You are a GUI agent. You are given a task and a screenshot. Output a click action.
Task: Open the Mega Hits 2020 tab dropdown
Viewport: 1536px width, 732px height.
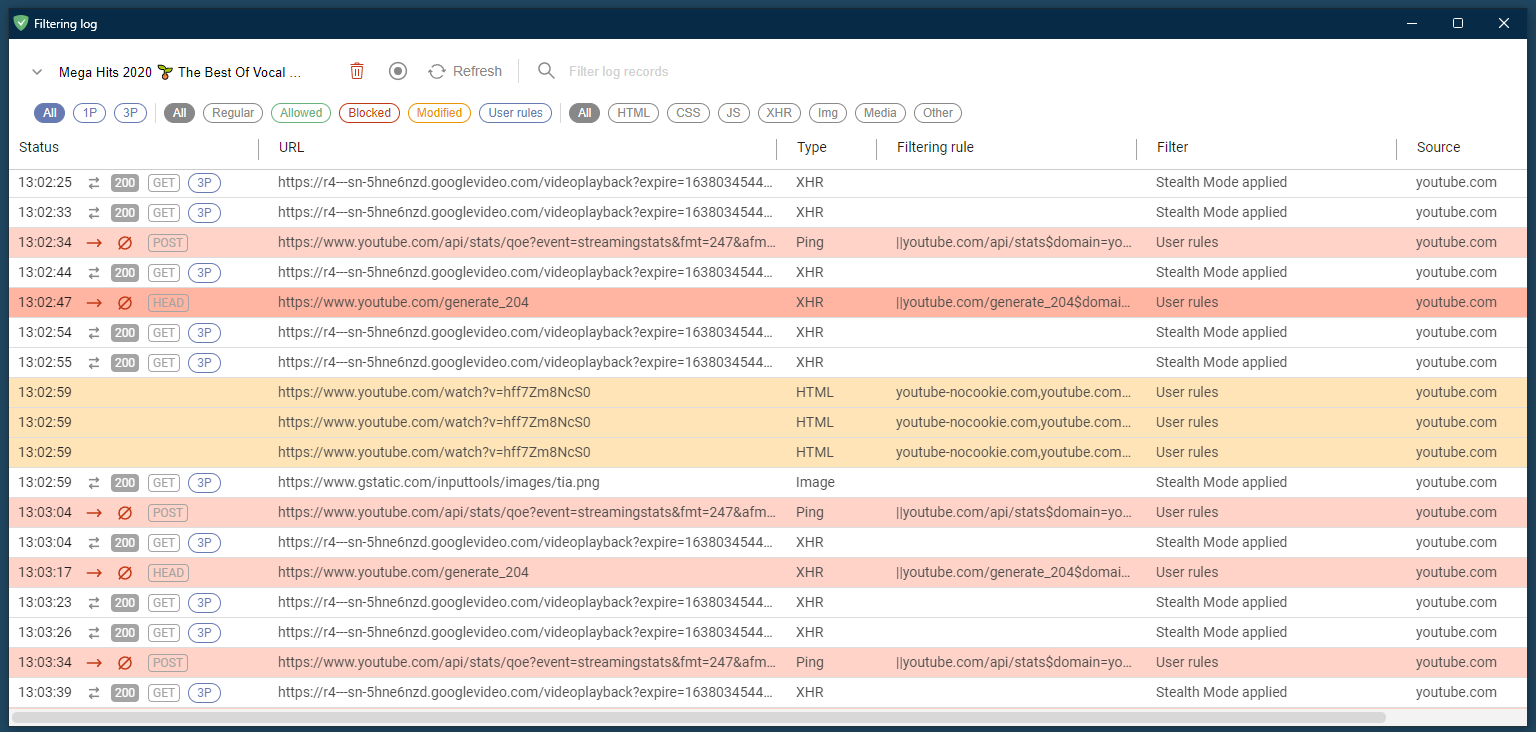click(180, 72)
